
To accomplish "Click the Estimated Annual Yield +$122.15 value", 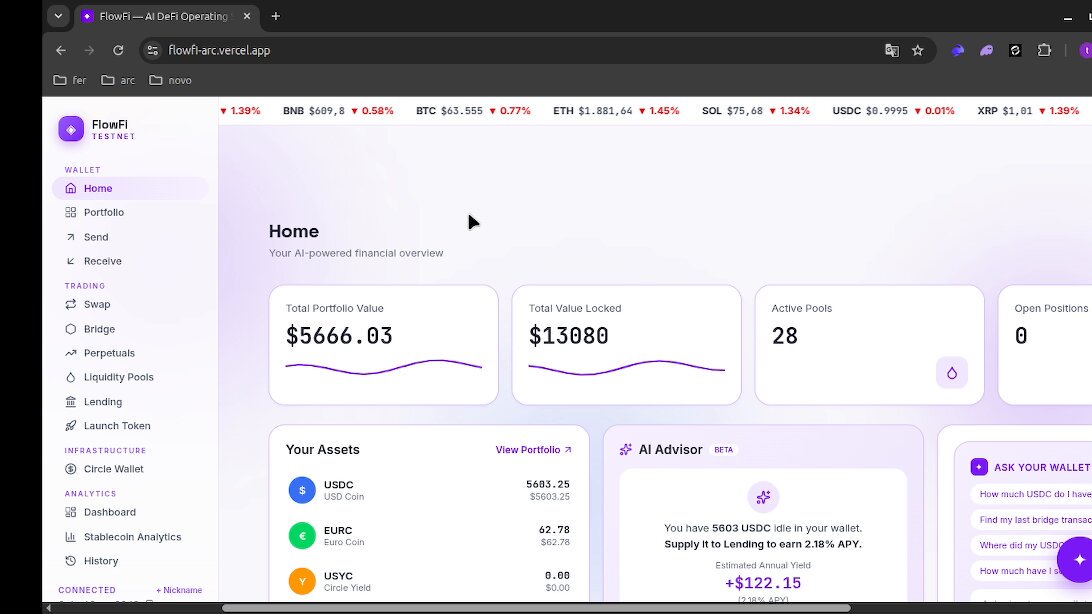I will (x=763, y=583).
